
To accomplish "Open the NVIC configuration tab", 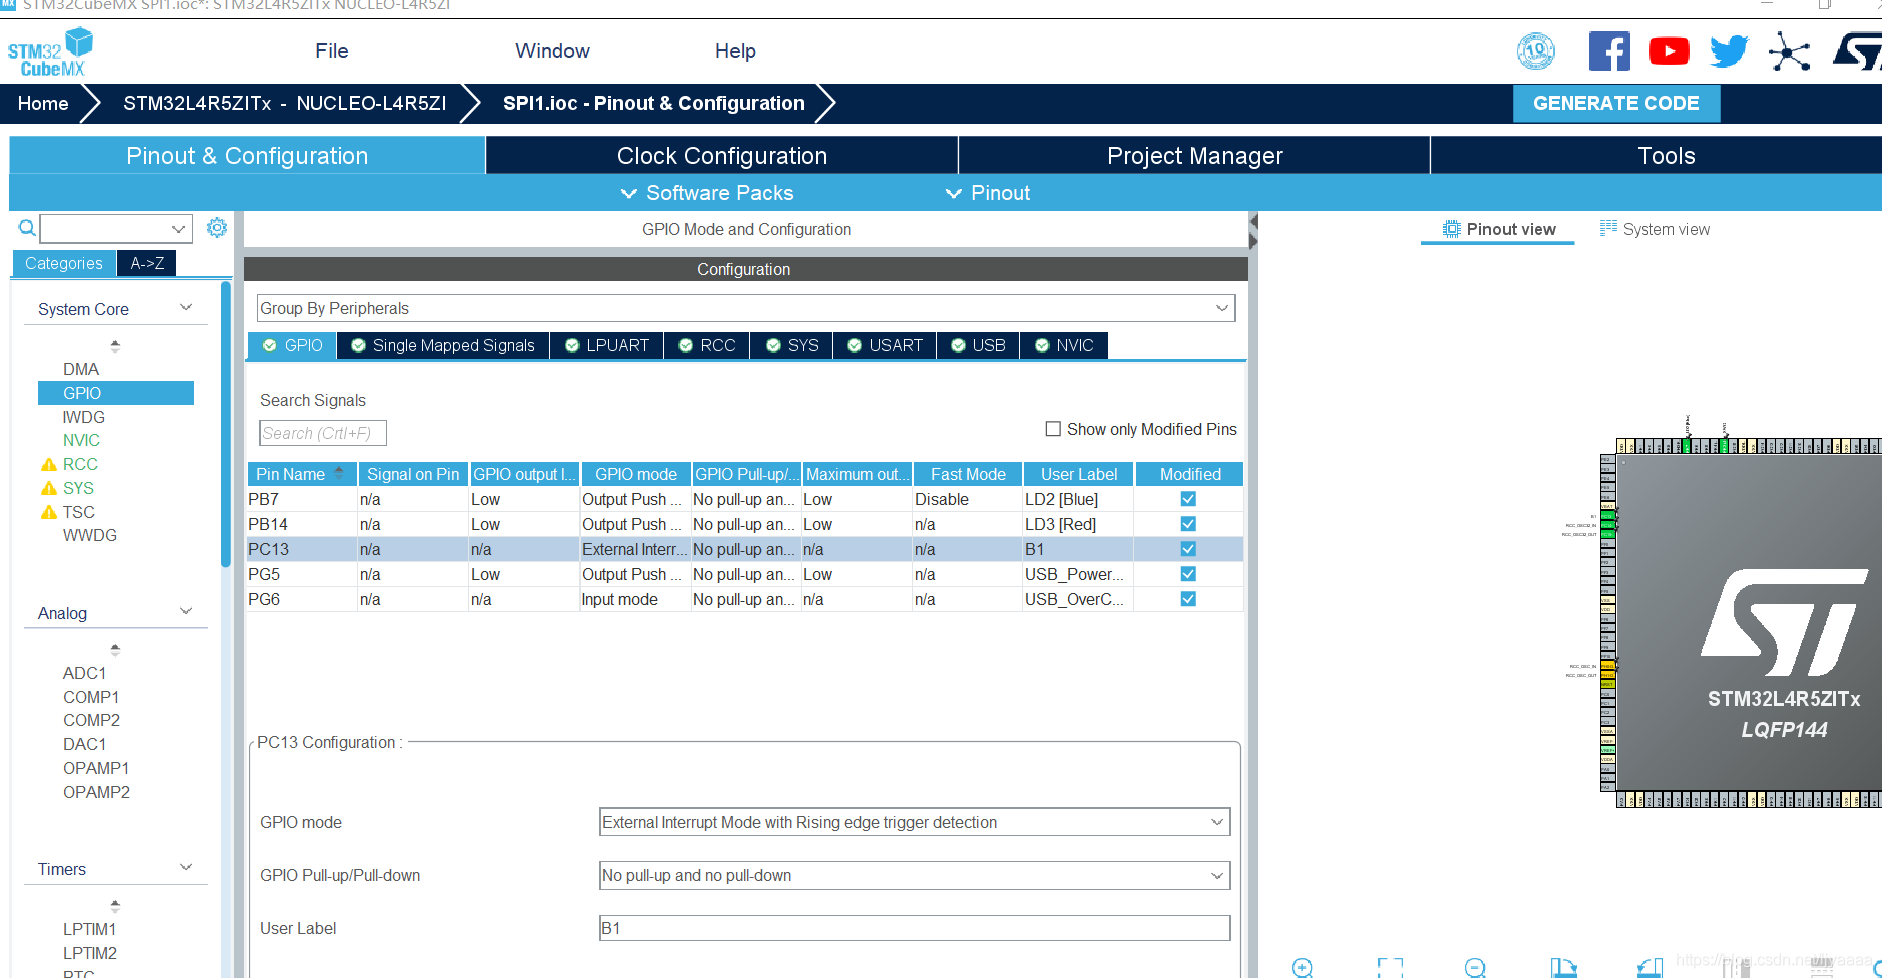I will [x=1064, y=345].
